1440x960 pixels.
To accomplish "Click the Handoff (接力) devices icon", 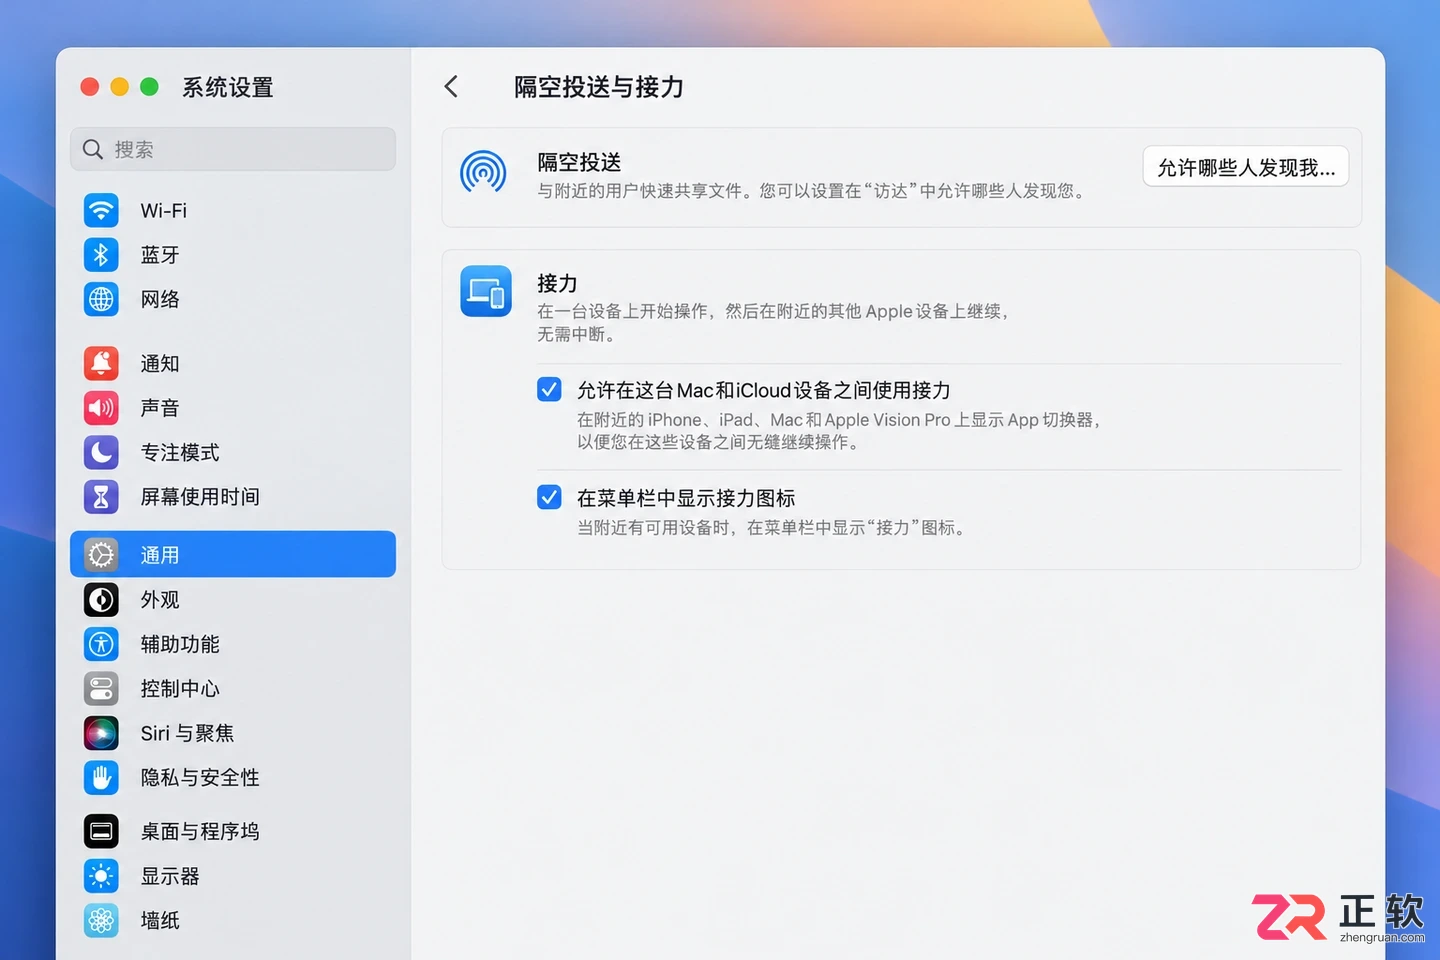I will [x=486, y=291].
